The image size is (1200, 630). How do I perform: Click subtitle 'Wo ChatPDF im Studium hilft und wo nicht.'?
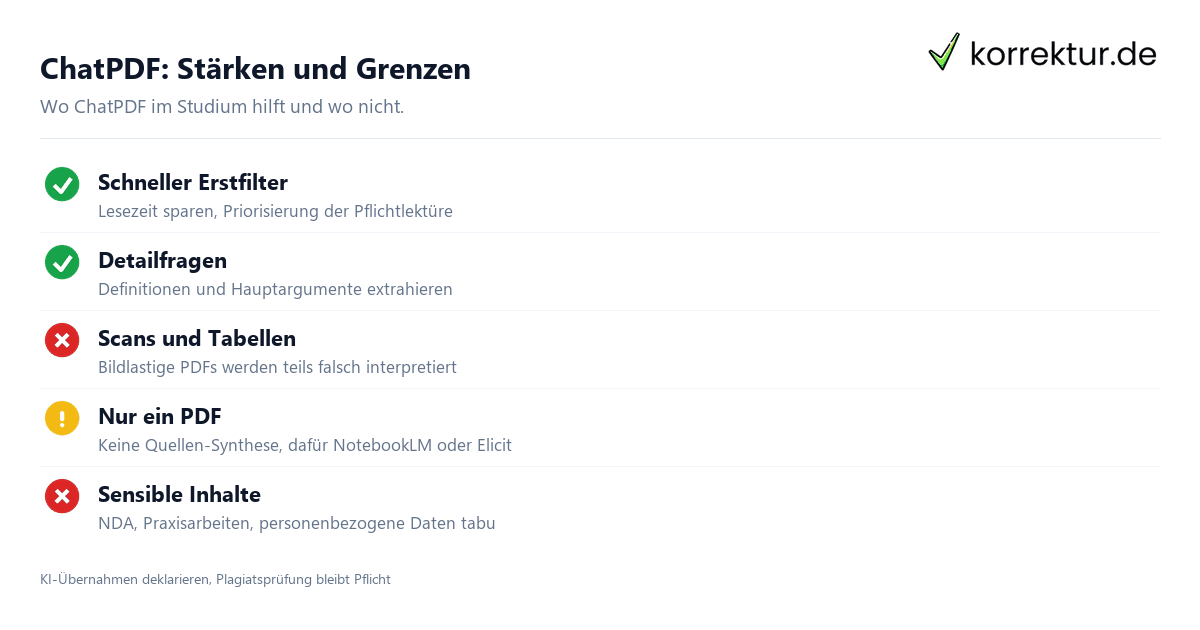(x=222, y=106)
